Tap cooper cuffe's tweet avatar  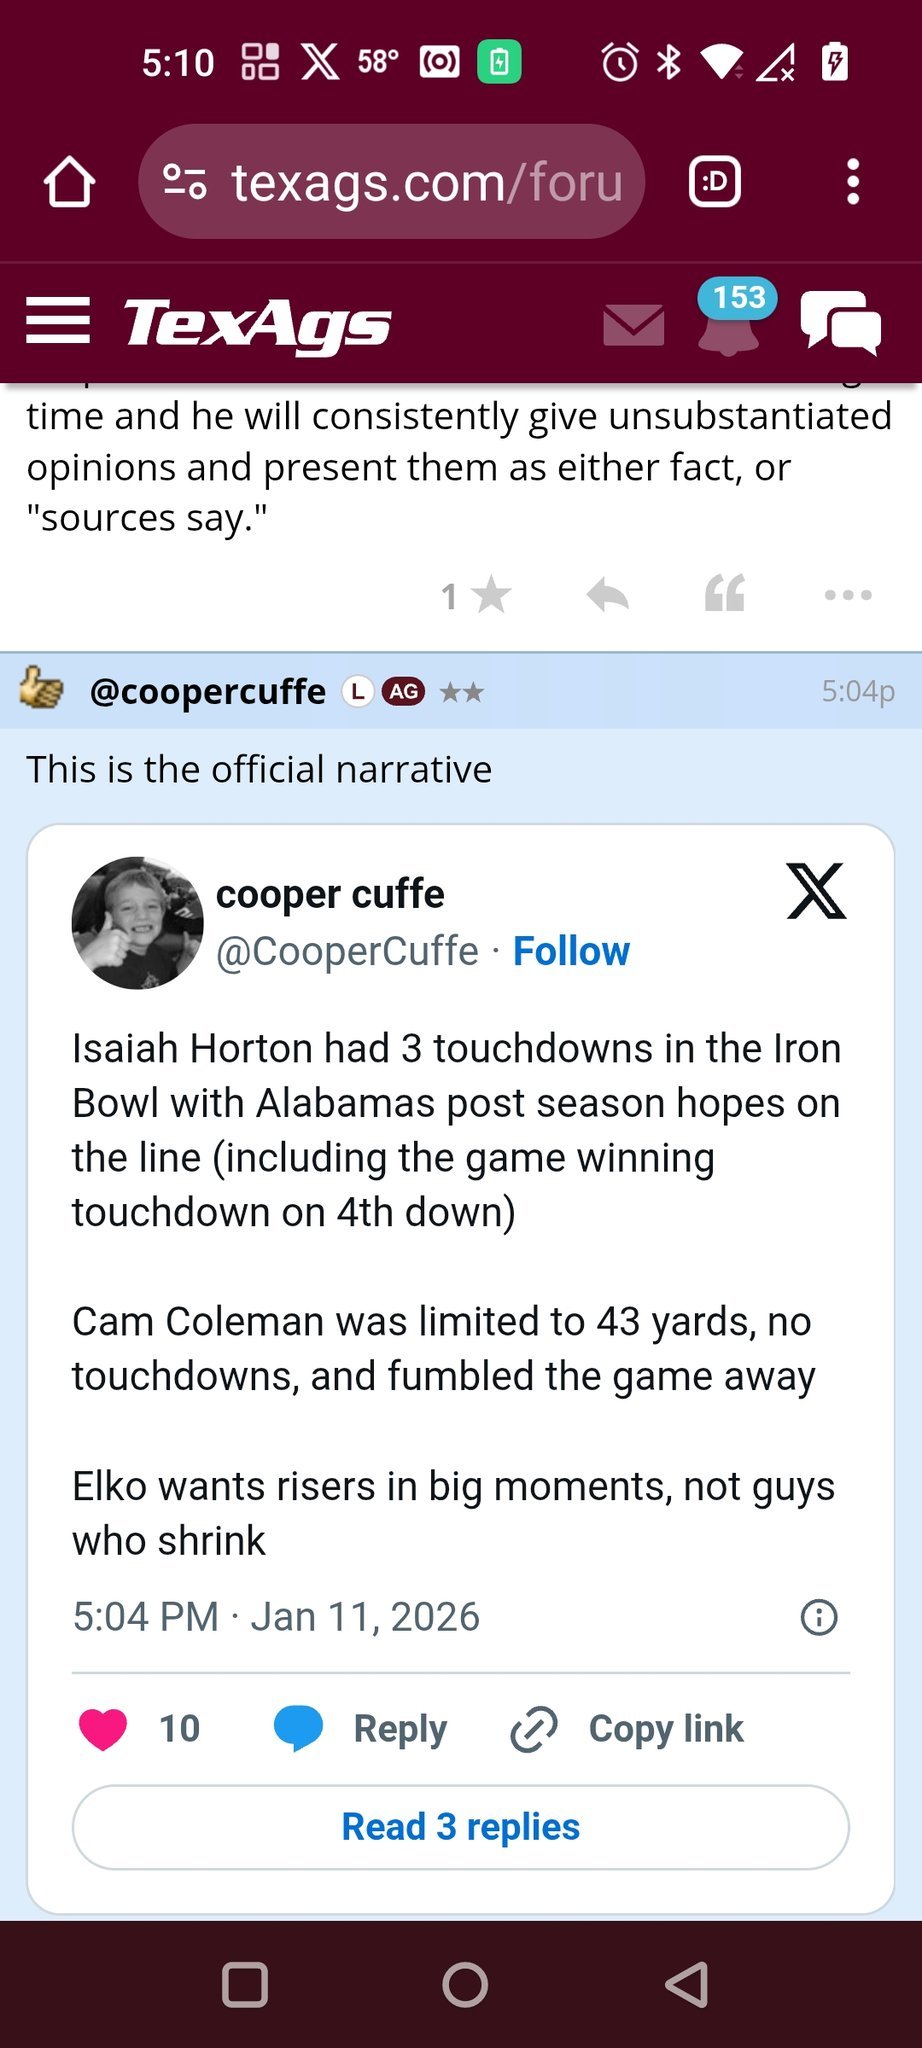(x=137, y=923)
